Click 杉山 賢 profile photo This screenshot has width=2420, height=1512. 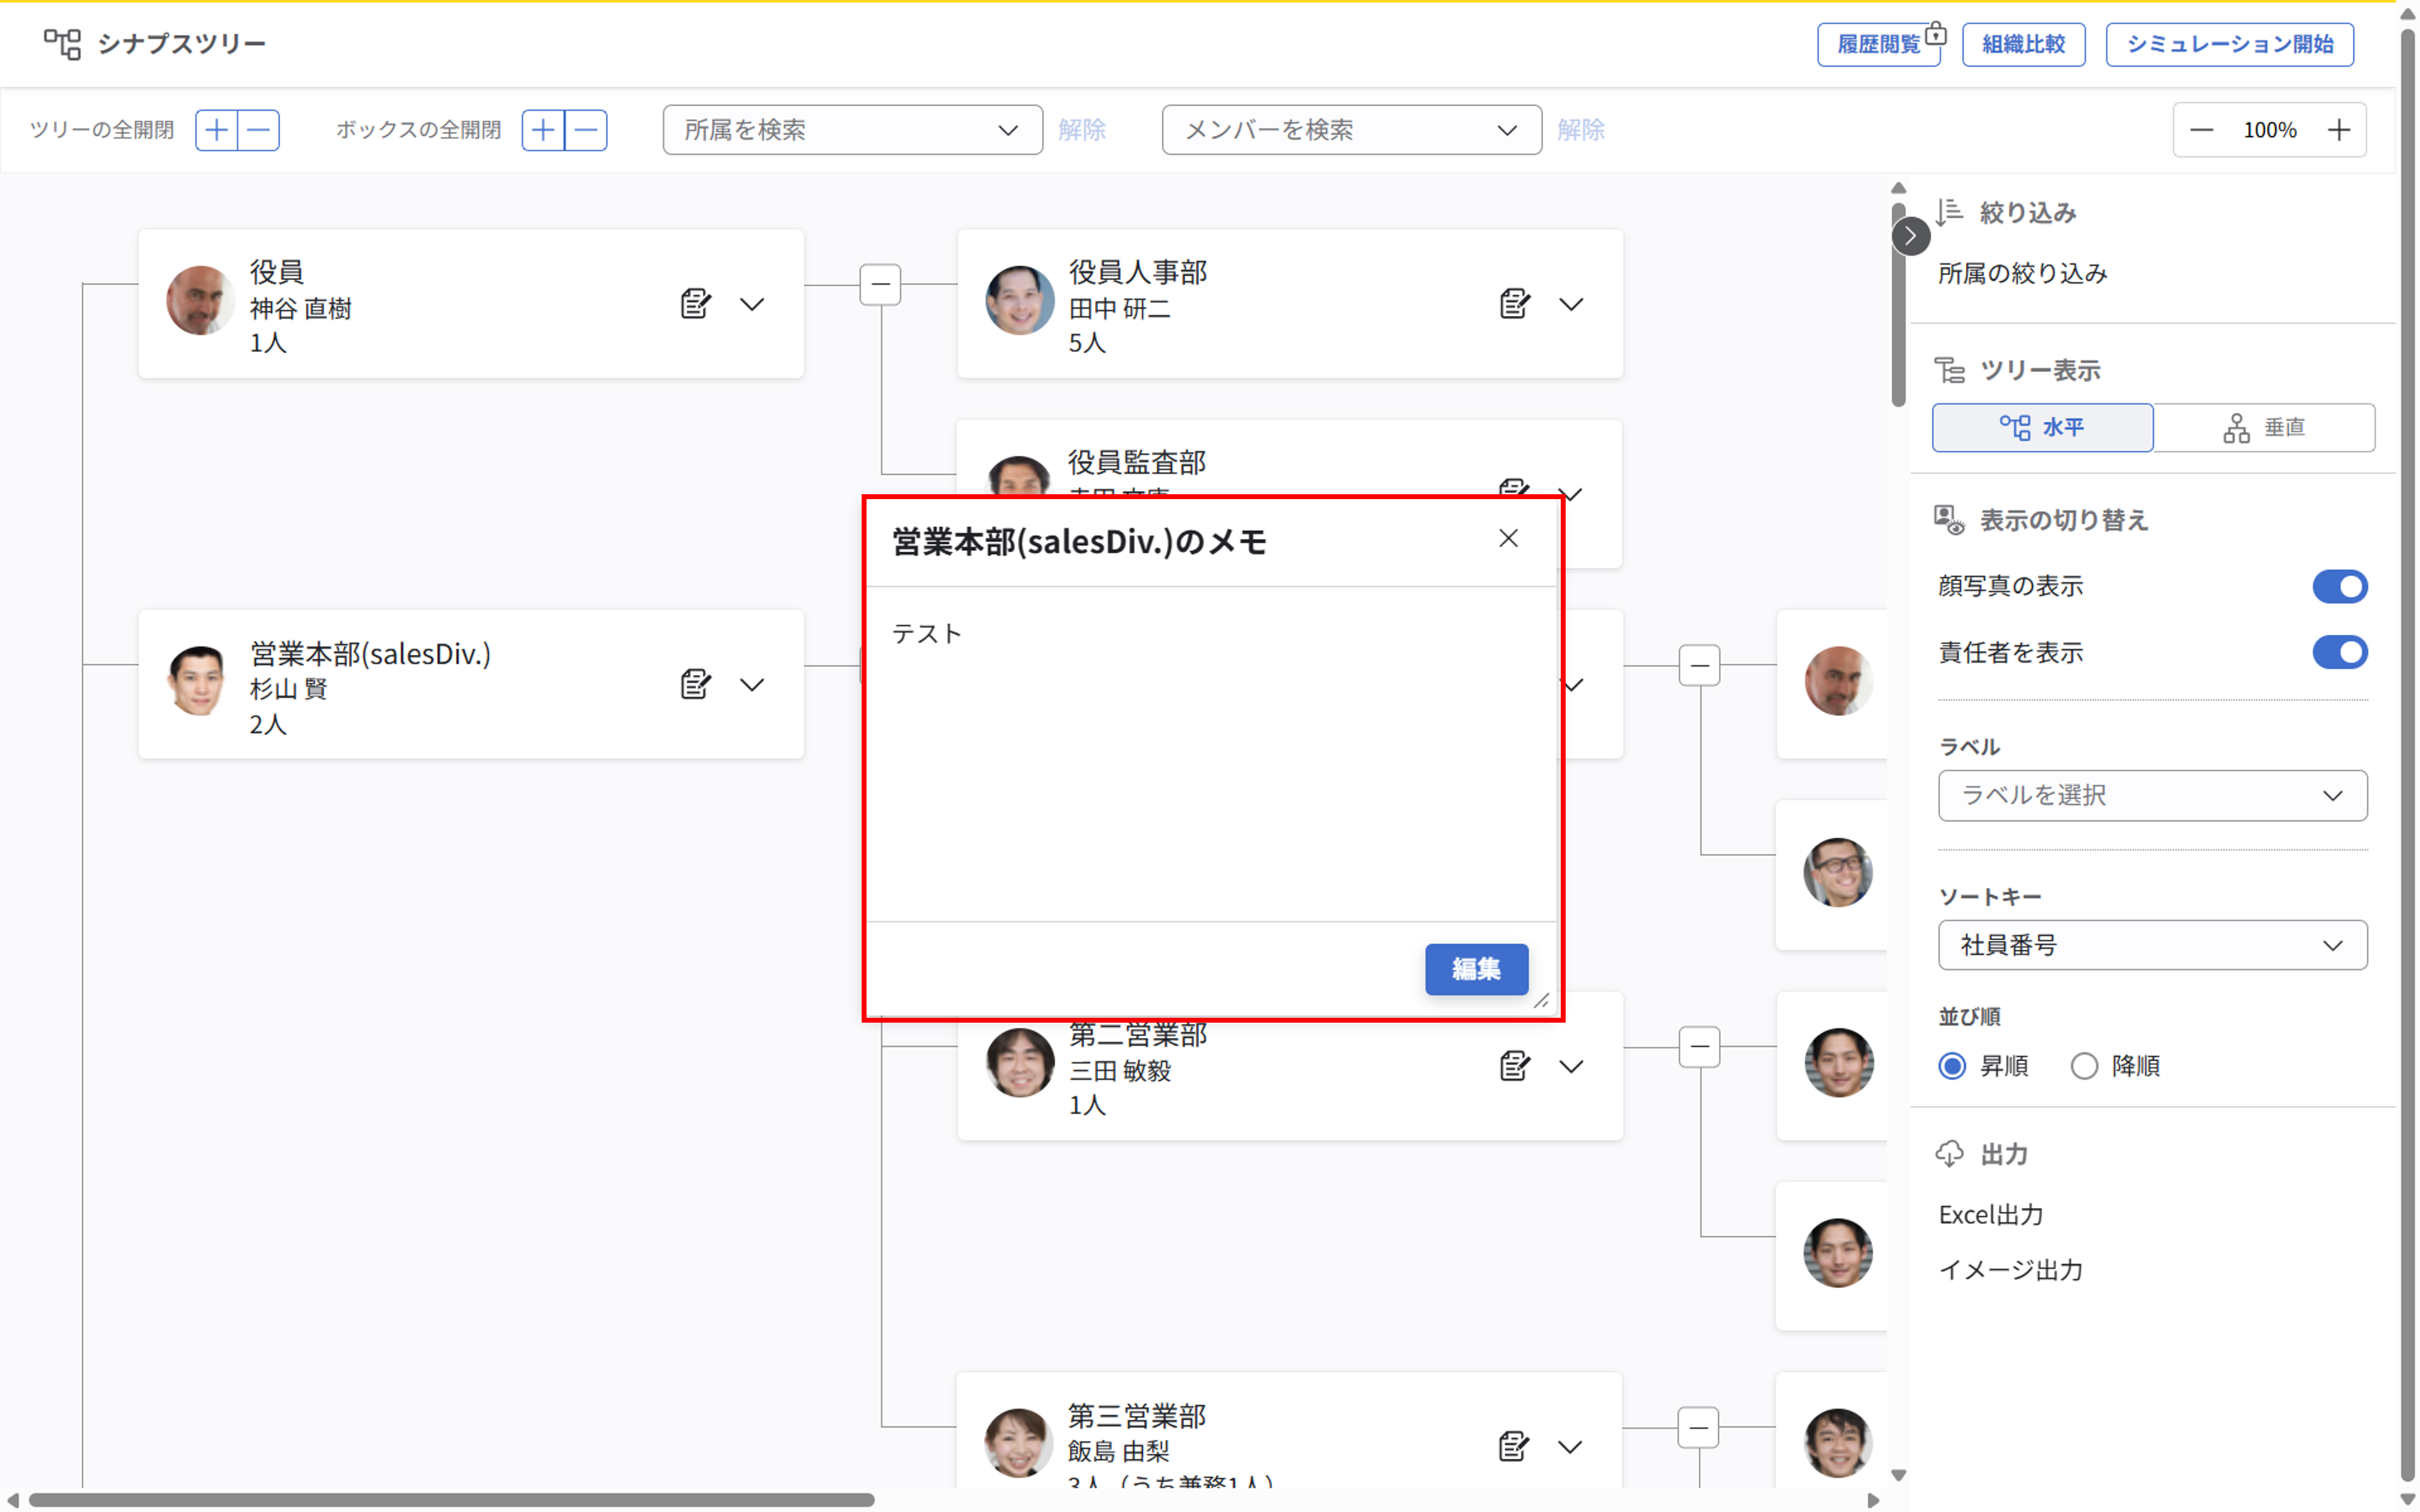200,681
